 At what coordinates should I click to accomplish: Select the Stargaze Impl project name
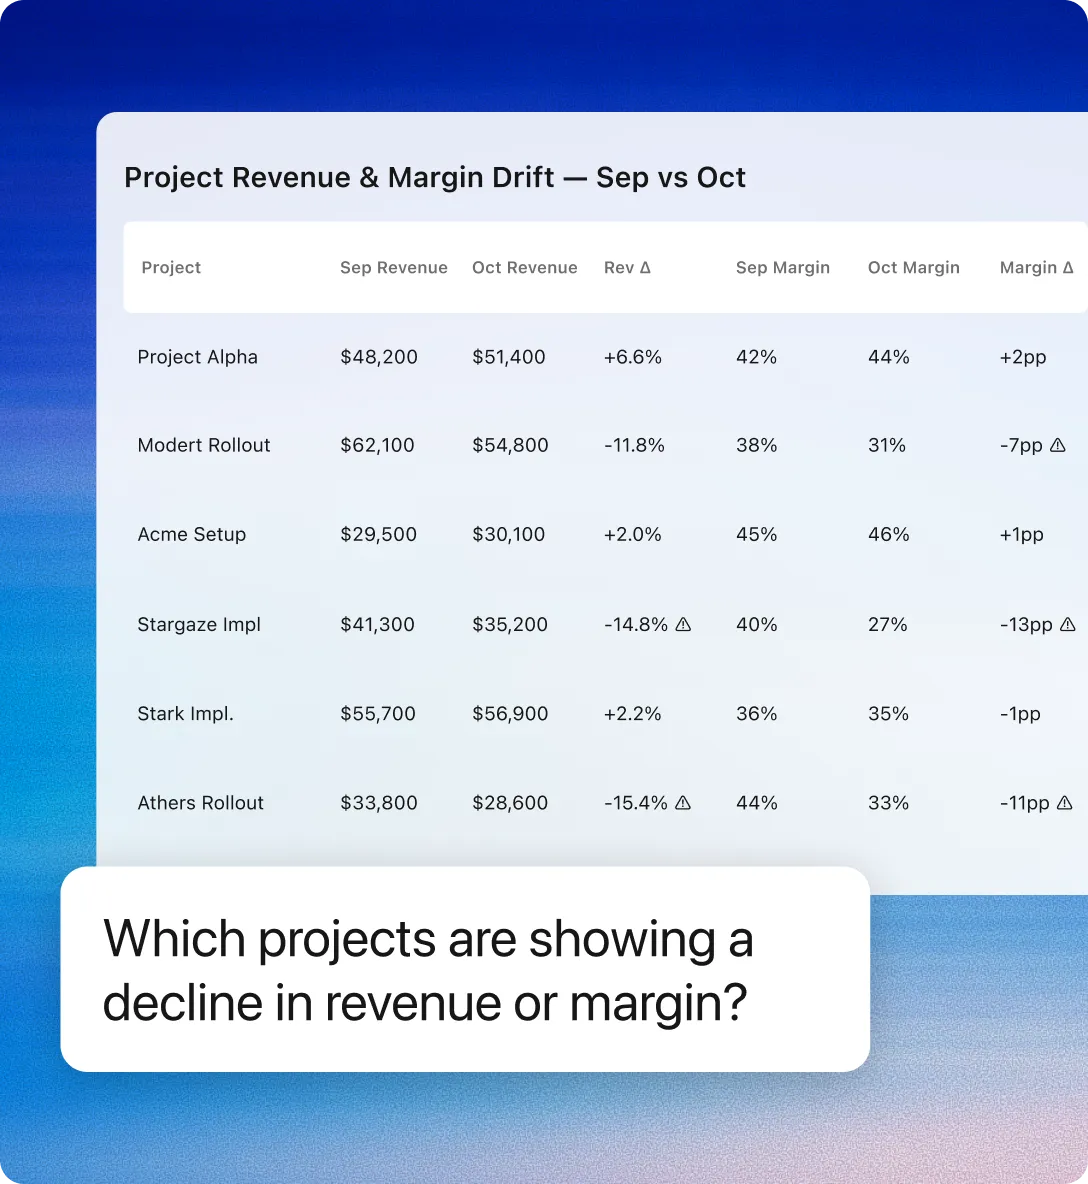199,624
